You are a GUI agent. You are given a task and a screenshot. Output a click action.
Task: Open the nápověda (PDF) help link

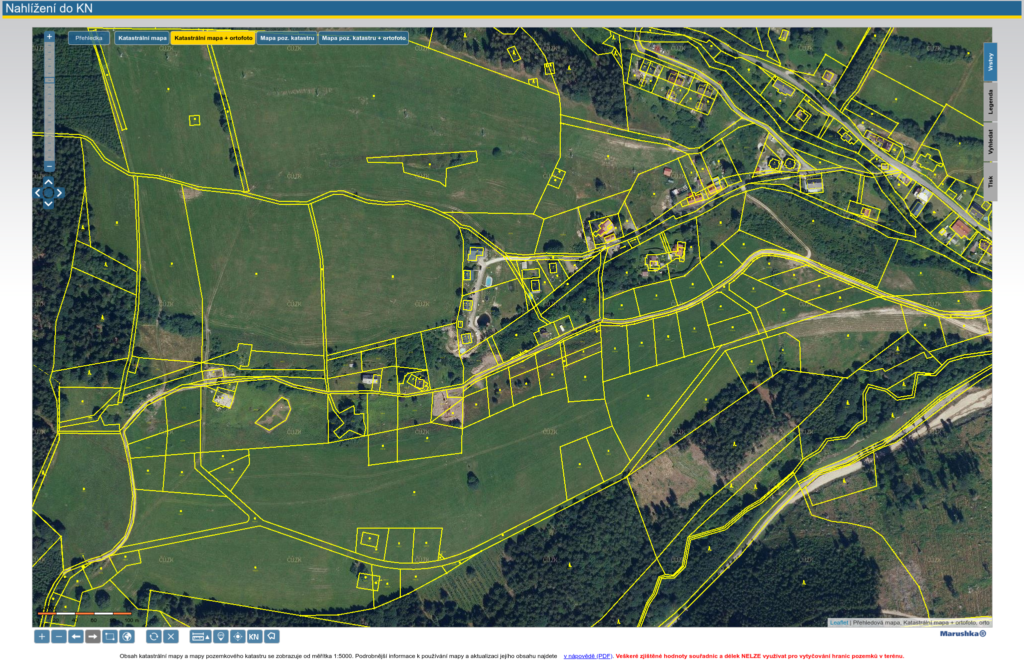point(588,655)
